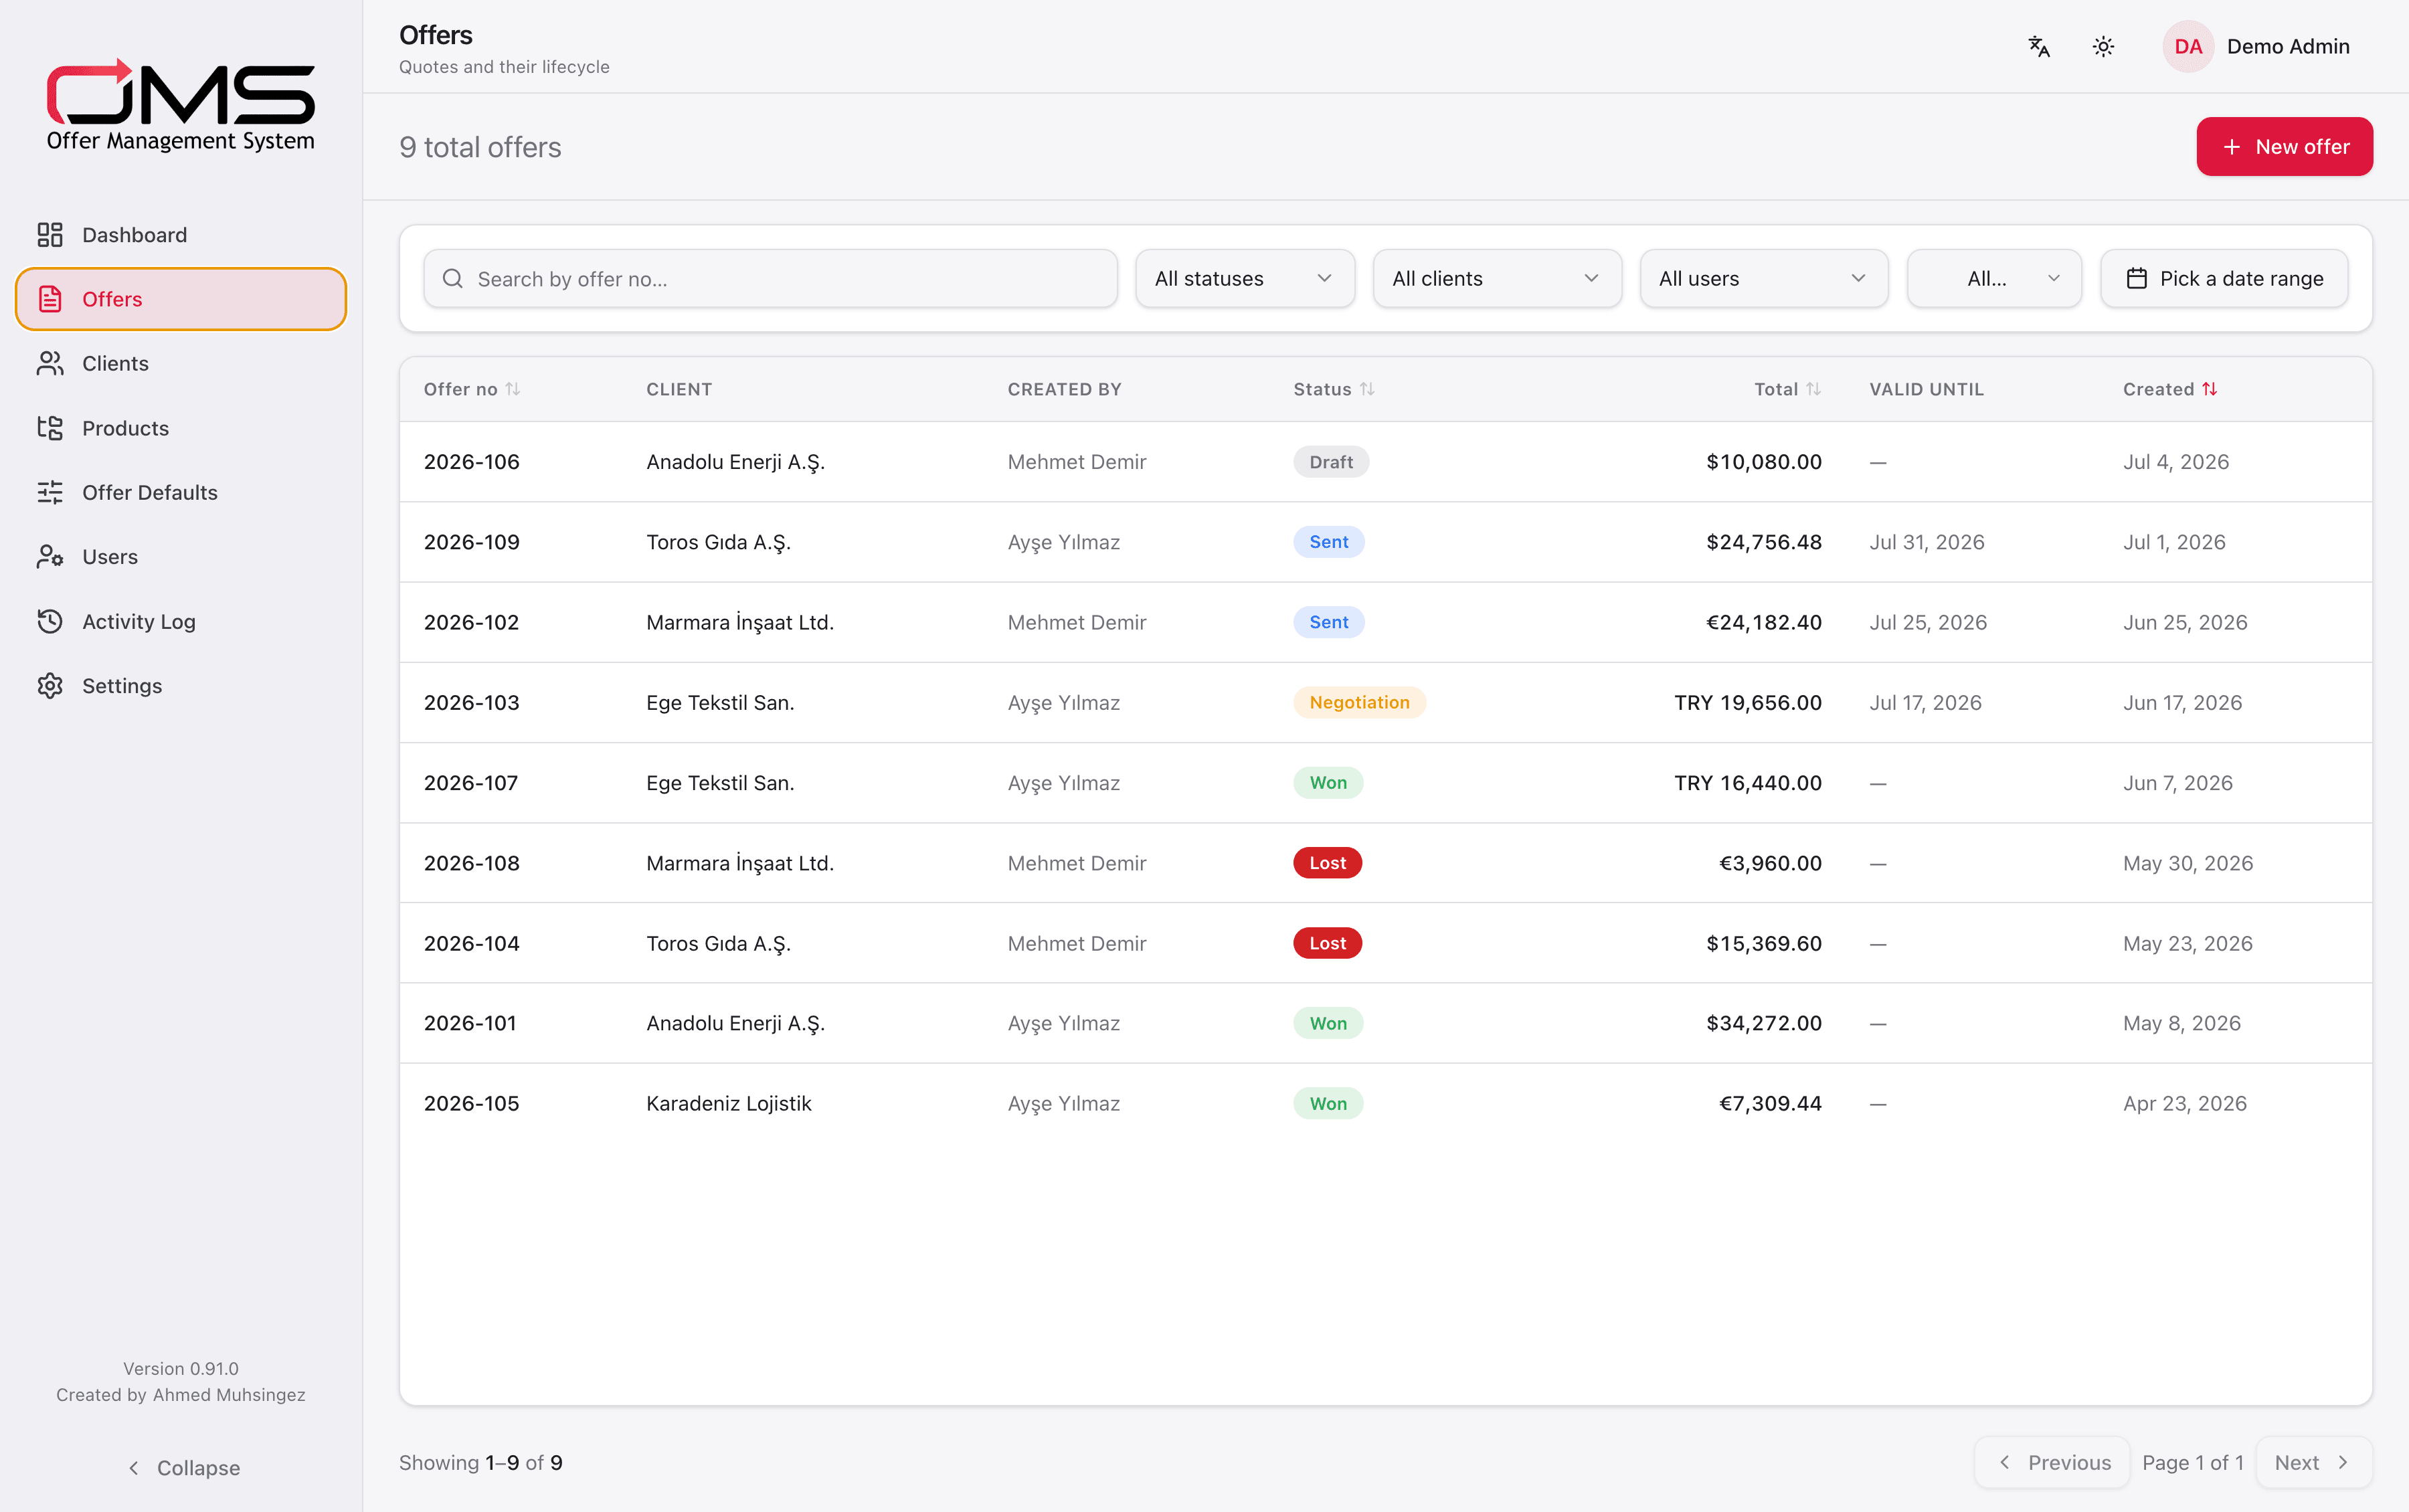This screenshot has height=1512, width=2409.
Task: Click the Previous page chevron icon
Action: (2004, 1463)
